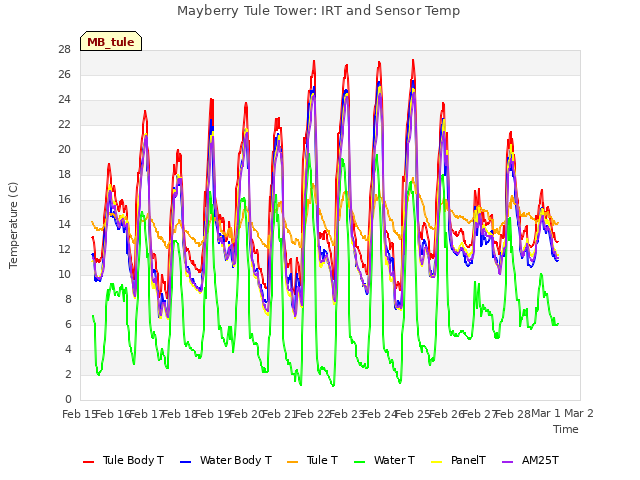Toggle the Tule Body T legend entry
640x480 pixels.
(x=123, y=460)
